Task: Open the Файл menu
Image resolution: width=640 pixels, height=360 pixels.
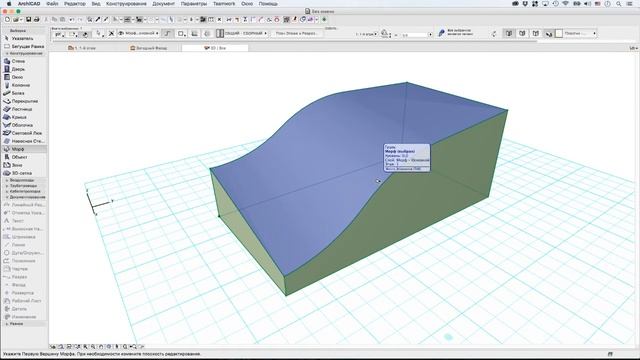Action: pyautogui.click(x=52, y=4)
